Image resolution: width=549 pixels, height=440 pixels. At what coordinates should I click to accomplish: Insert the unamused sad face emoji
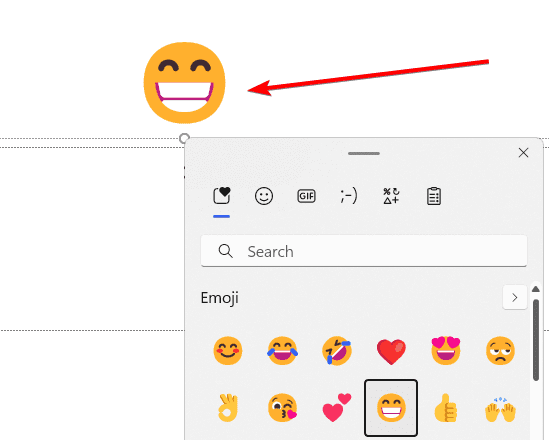500,351
